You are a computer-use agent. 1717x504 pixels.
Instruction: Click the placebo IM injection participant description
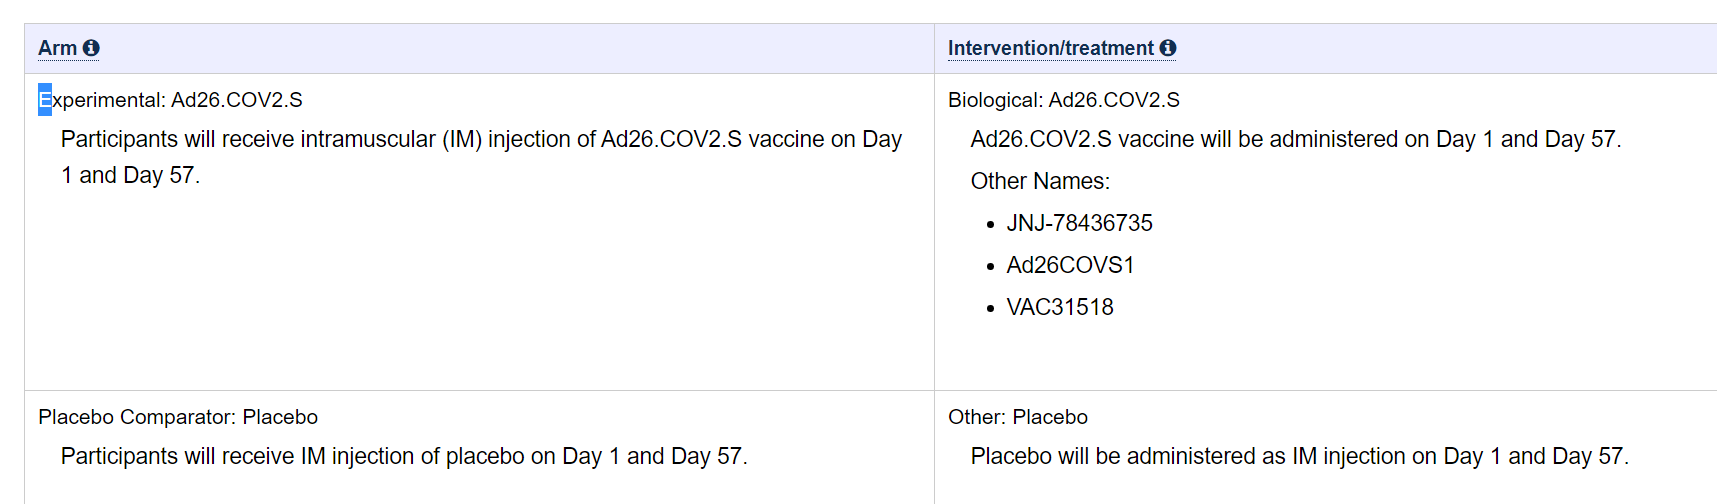404,456
